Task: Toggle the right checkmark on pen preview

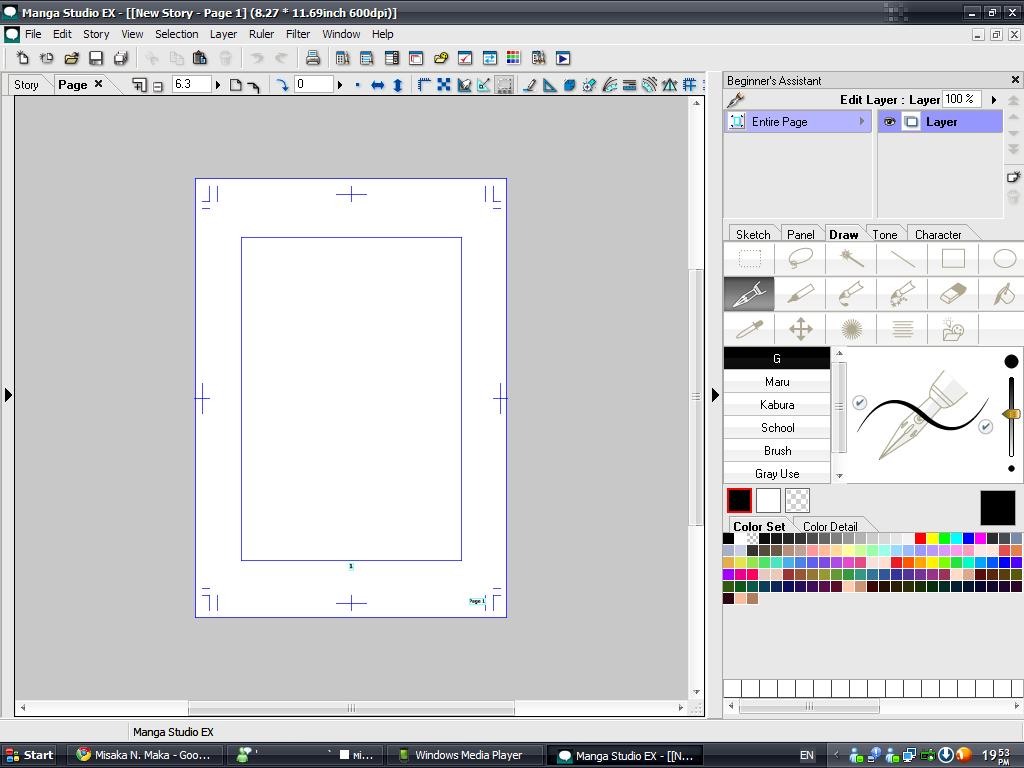Action: click(985, 427)
